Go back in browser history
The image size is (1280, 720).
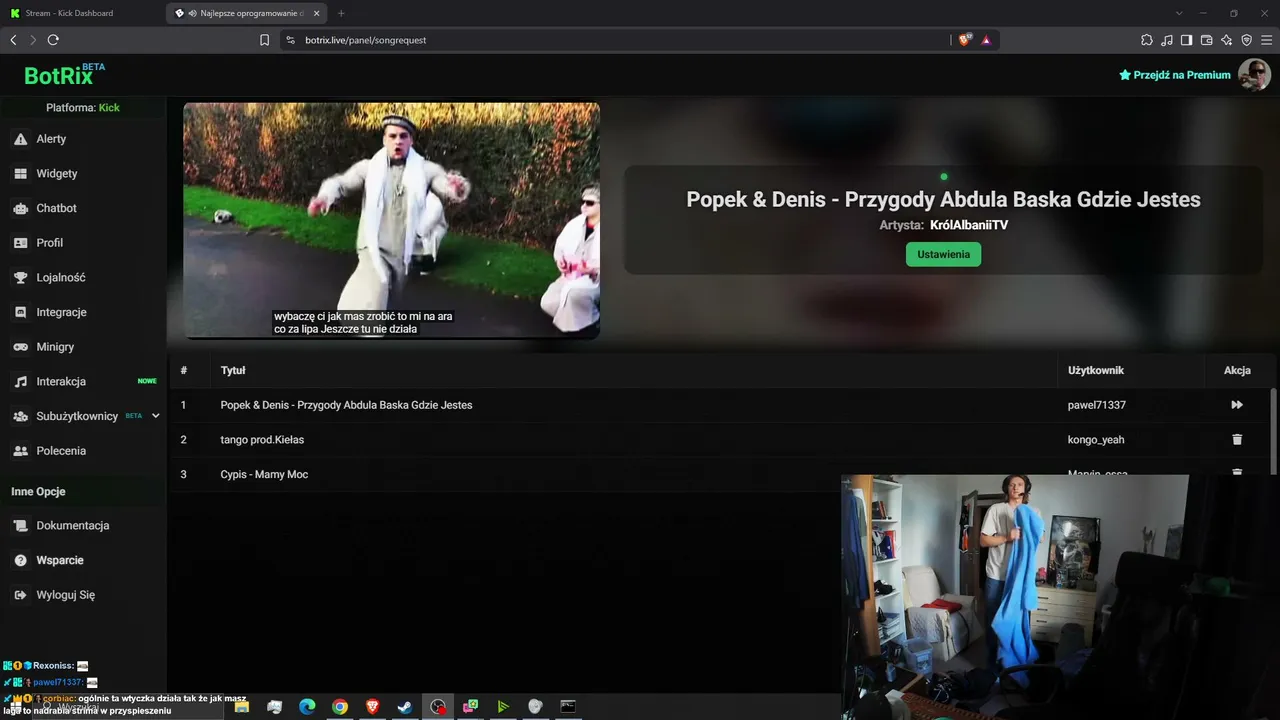(13, 40)
